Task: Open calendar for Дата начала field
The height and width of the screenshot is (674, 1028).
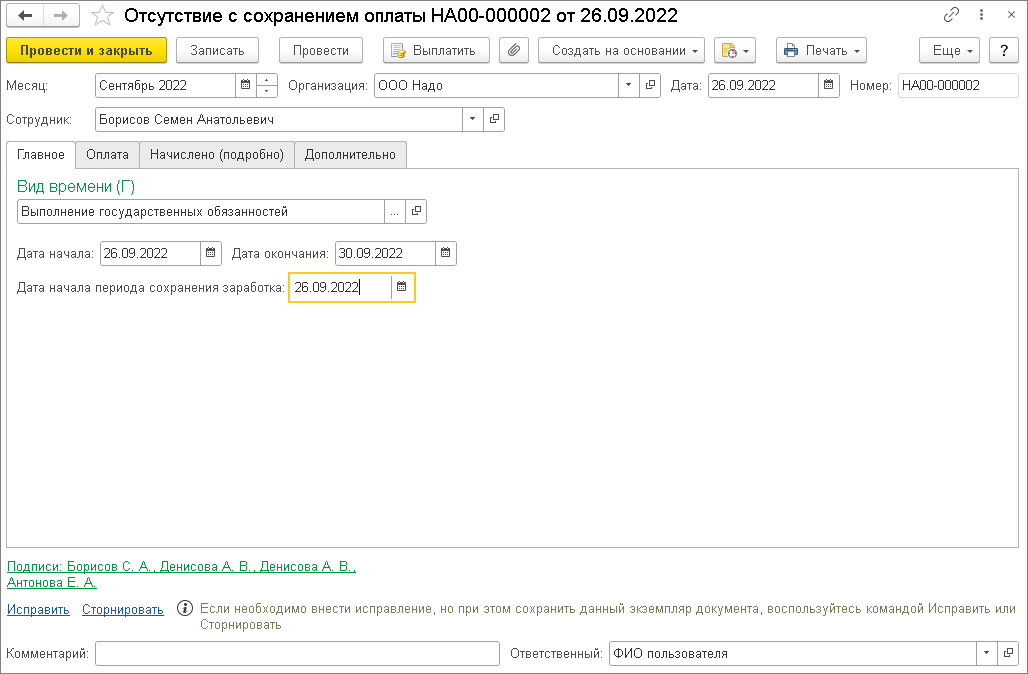Action: pos(210,254)
